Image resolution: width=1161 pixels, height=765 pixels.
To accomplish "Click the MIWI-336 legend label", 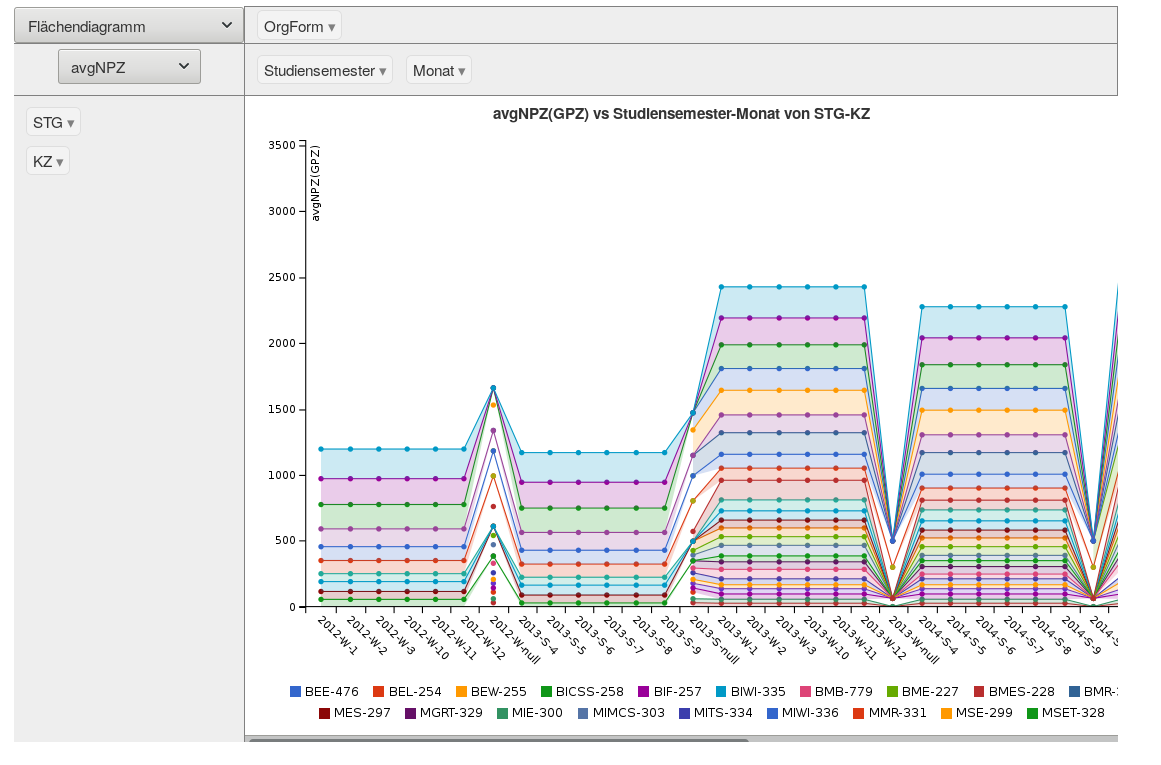I will [811, 713].
